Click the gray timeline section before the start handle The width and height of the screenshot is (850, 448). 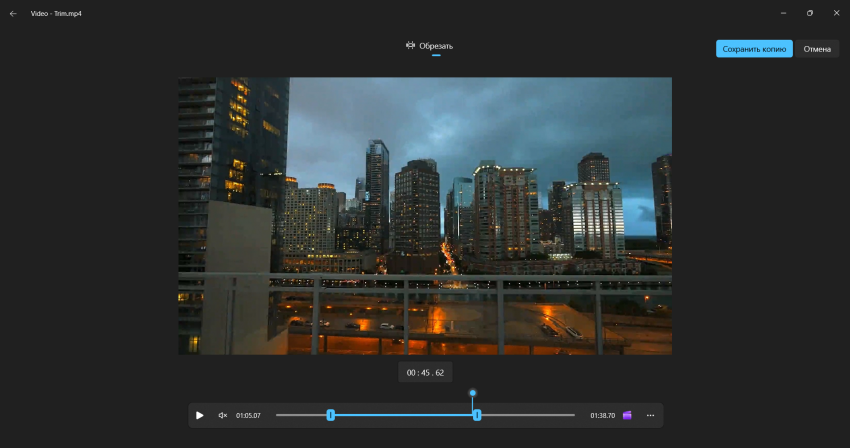301,415
